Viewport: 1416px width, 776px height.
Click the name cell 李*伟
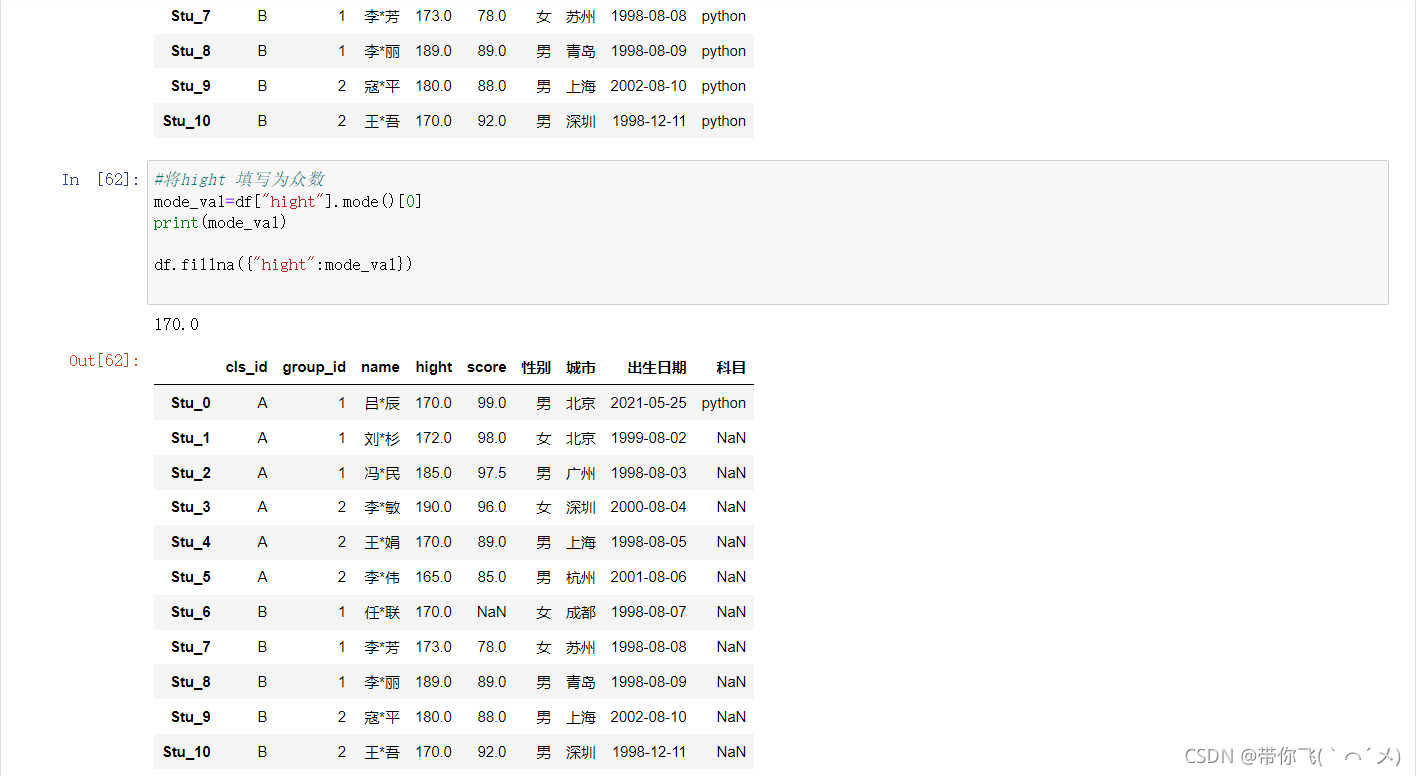tap(382, 577)
